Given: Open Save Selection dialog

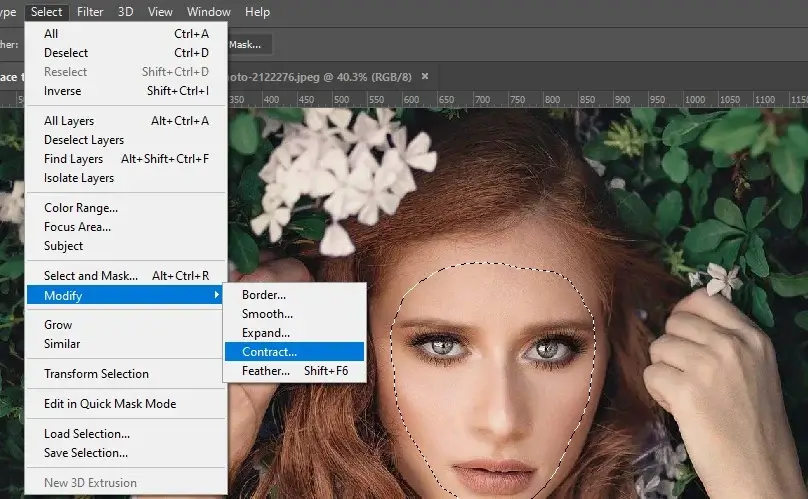Looking at the screenshot, I should pos(126,453).
